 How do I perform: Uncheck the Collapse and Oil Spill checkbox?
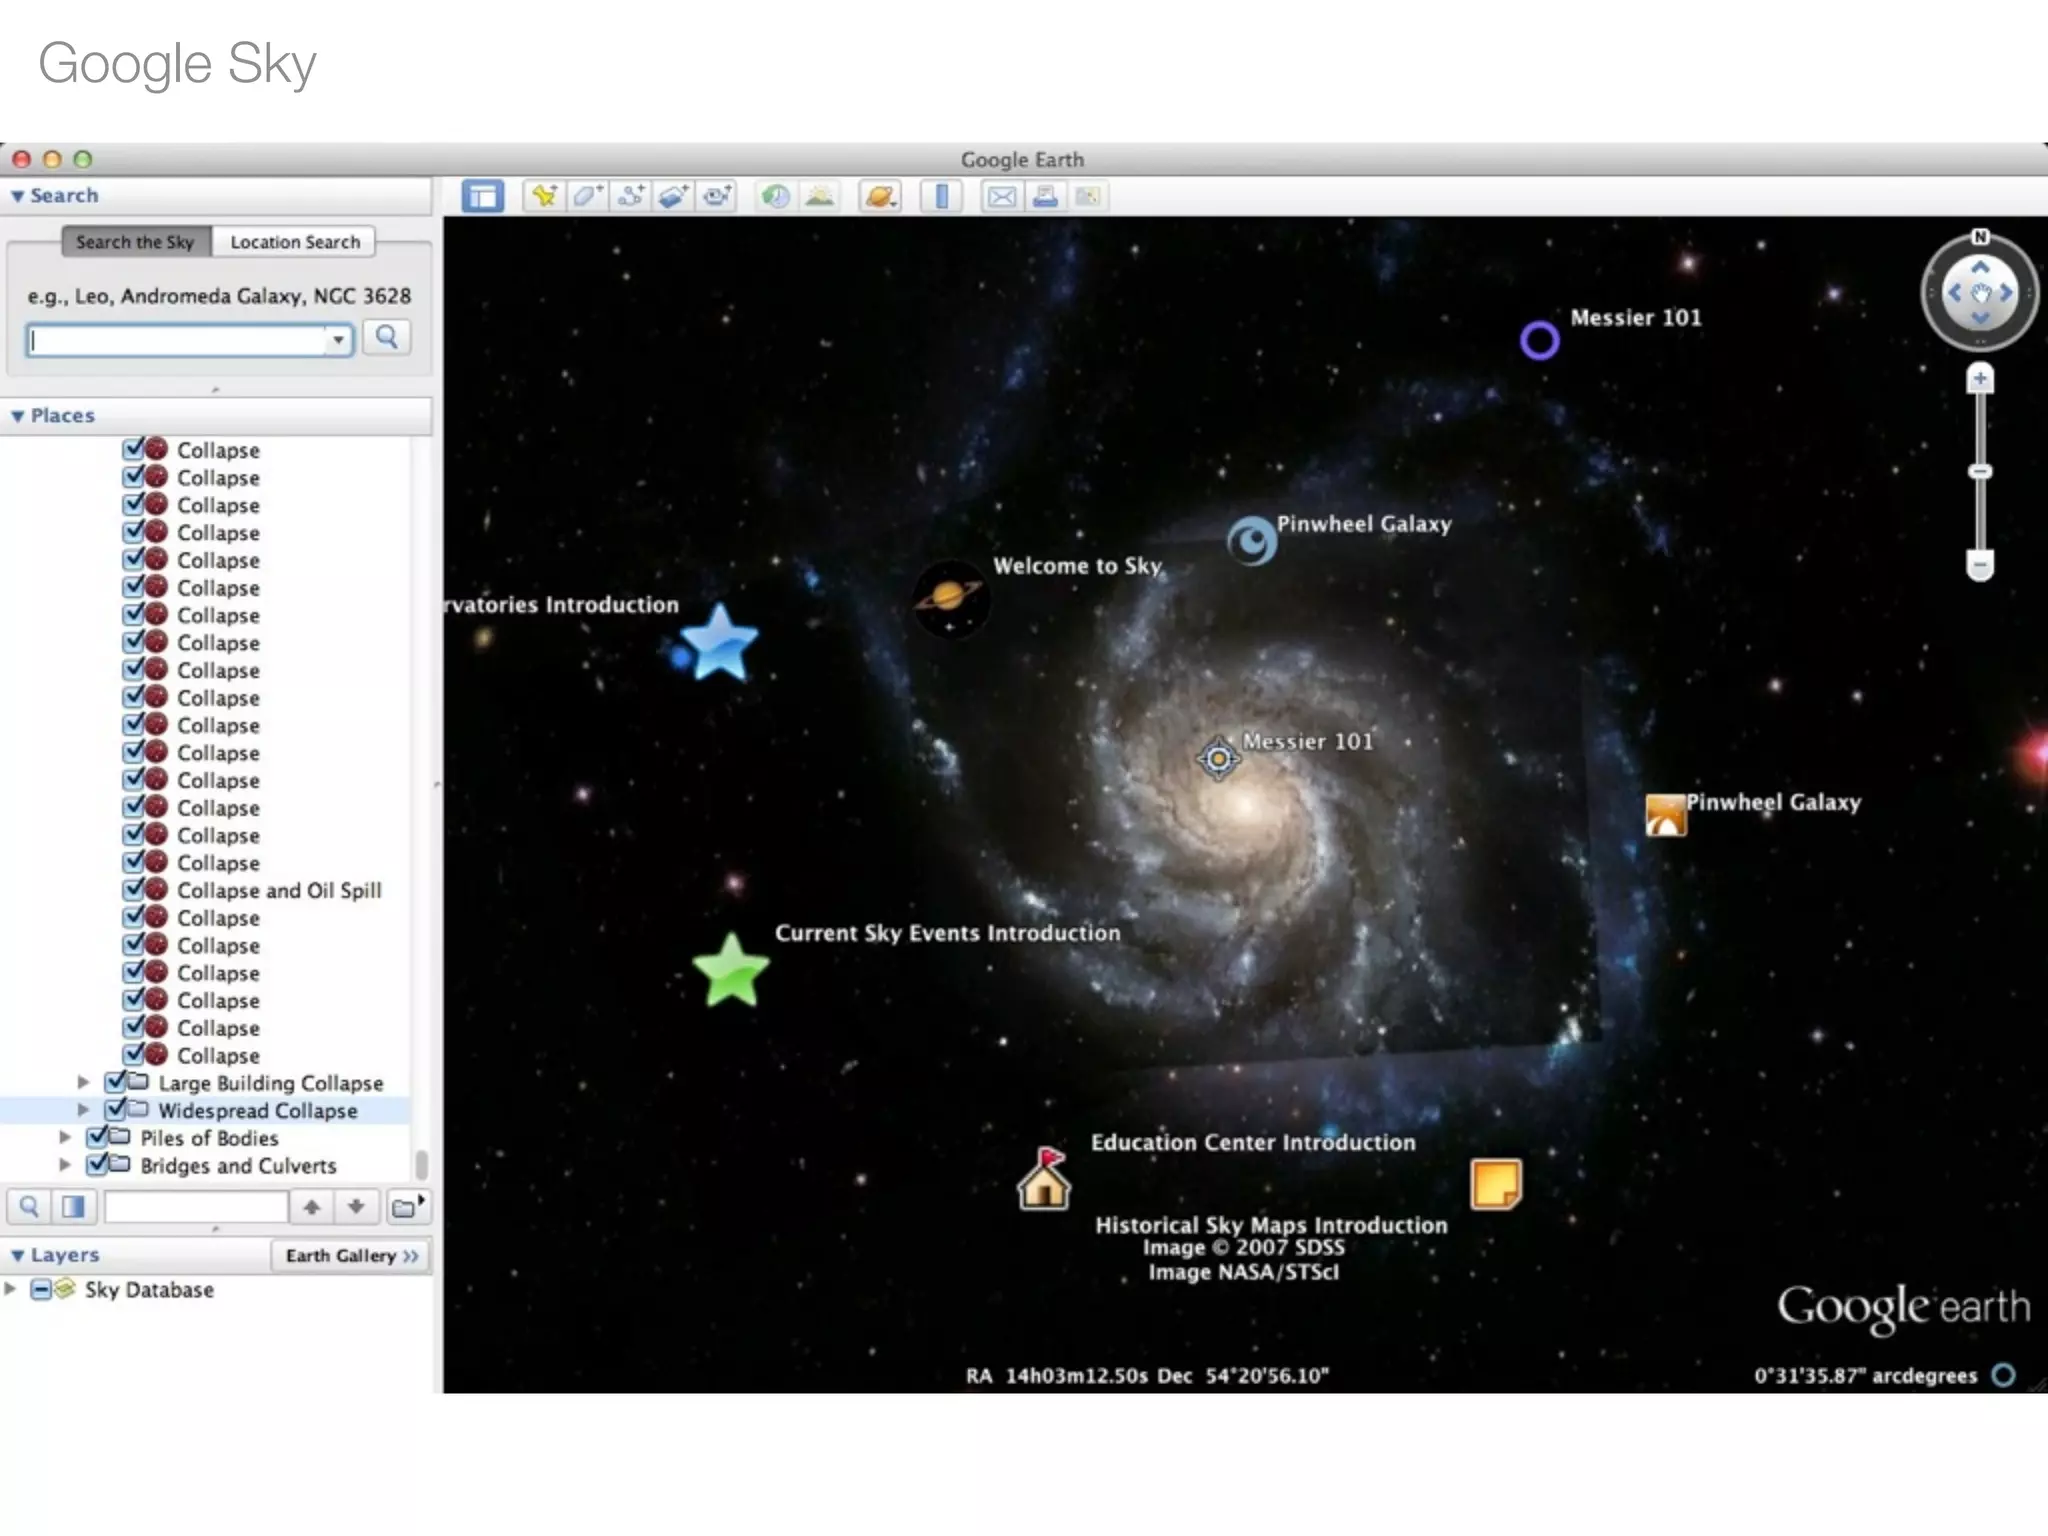coord(133,889)
